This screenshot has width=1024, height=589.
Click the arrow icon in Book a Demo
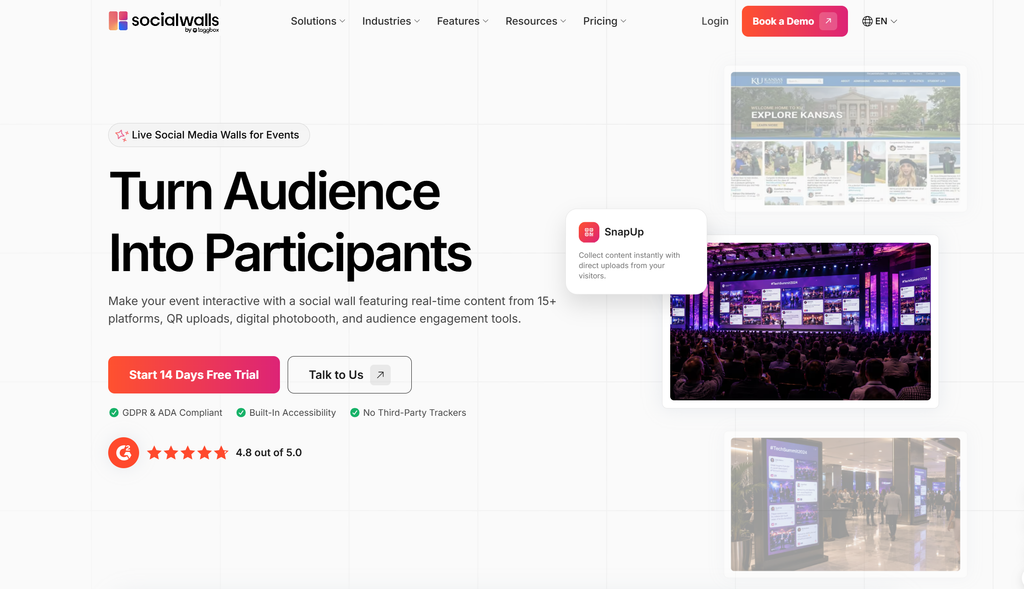tap(828, 21)
